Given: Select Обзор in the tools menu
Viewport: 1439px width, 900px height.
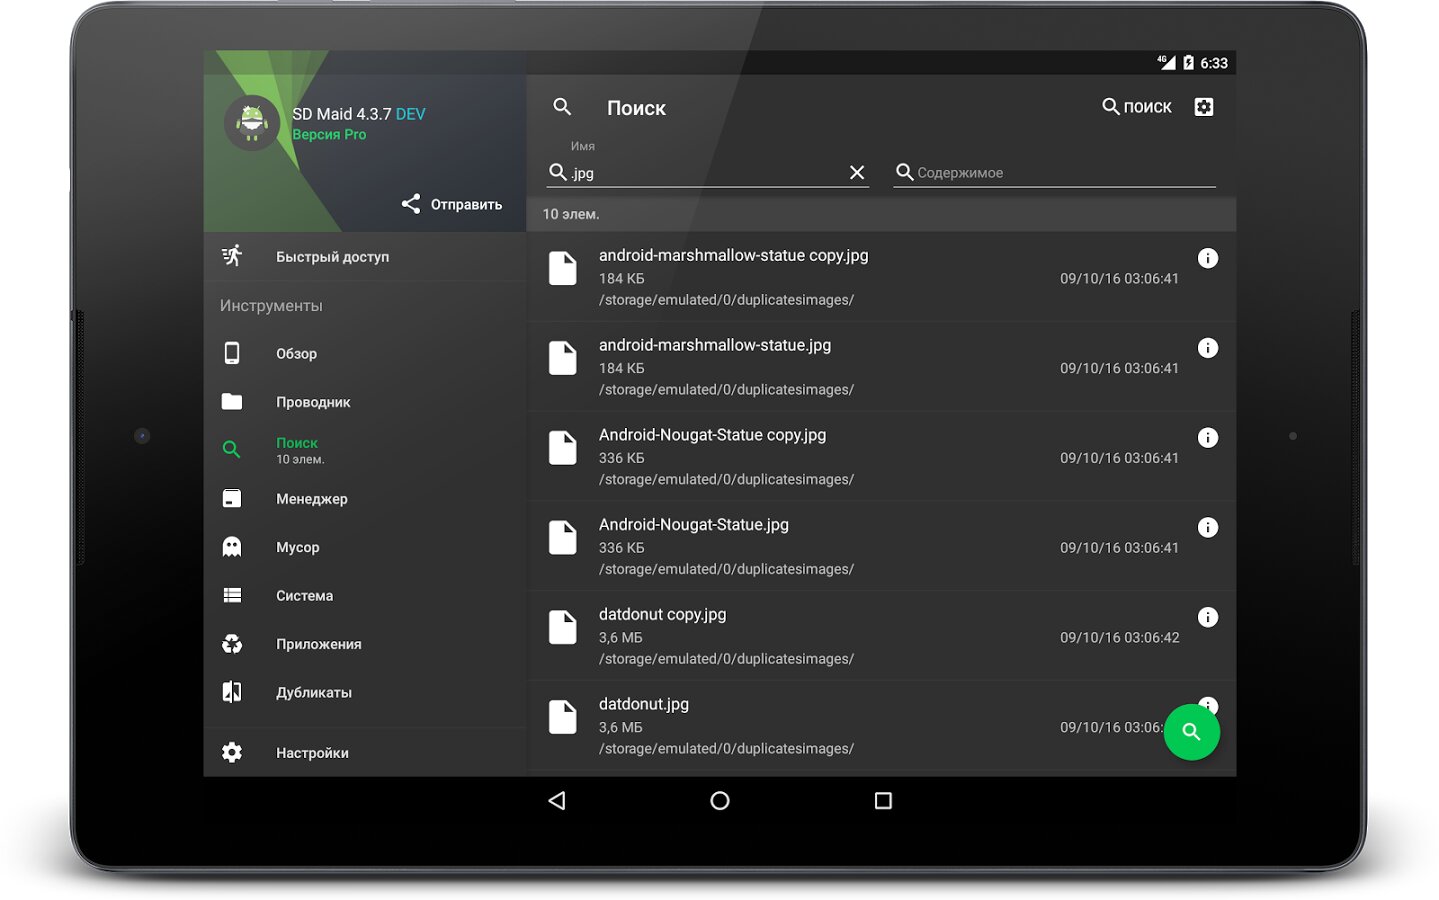Looking at the screenshot, I should [296, 354].
